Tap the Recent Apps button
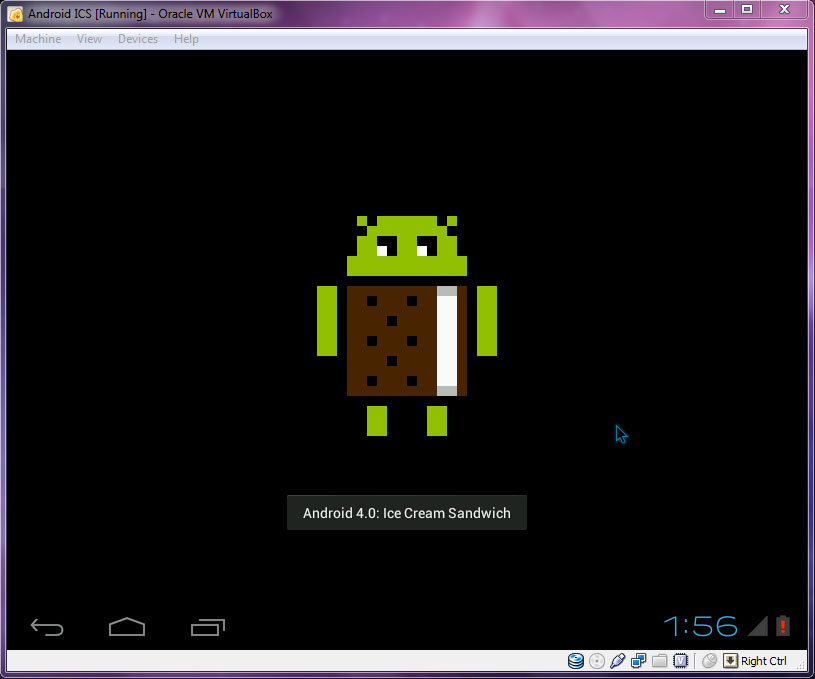Screen dimensions: 815x679 click(x=207, y=627)
